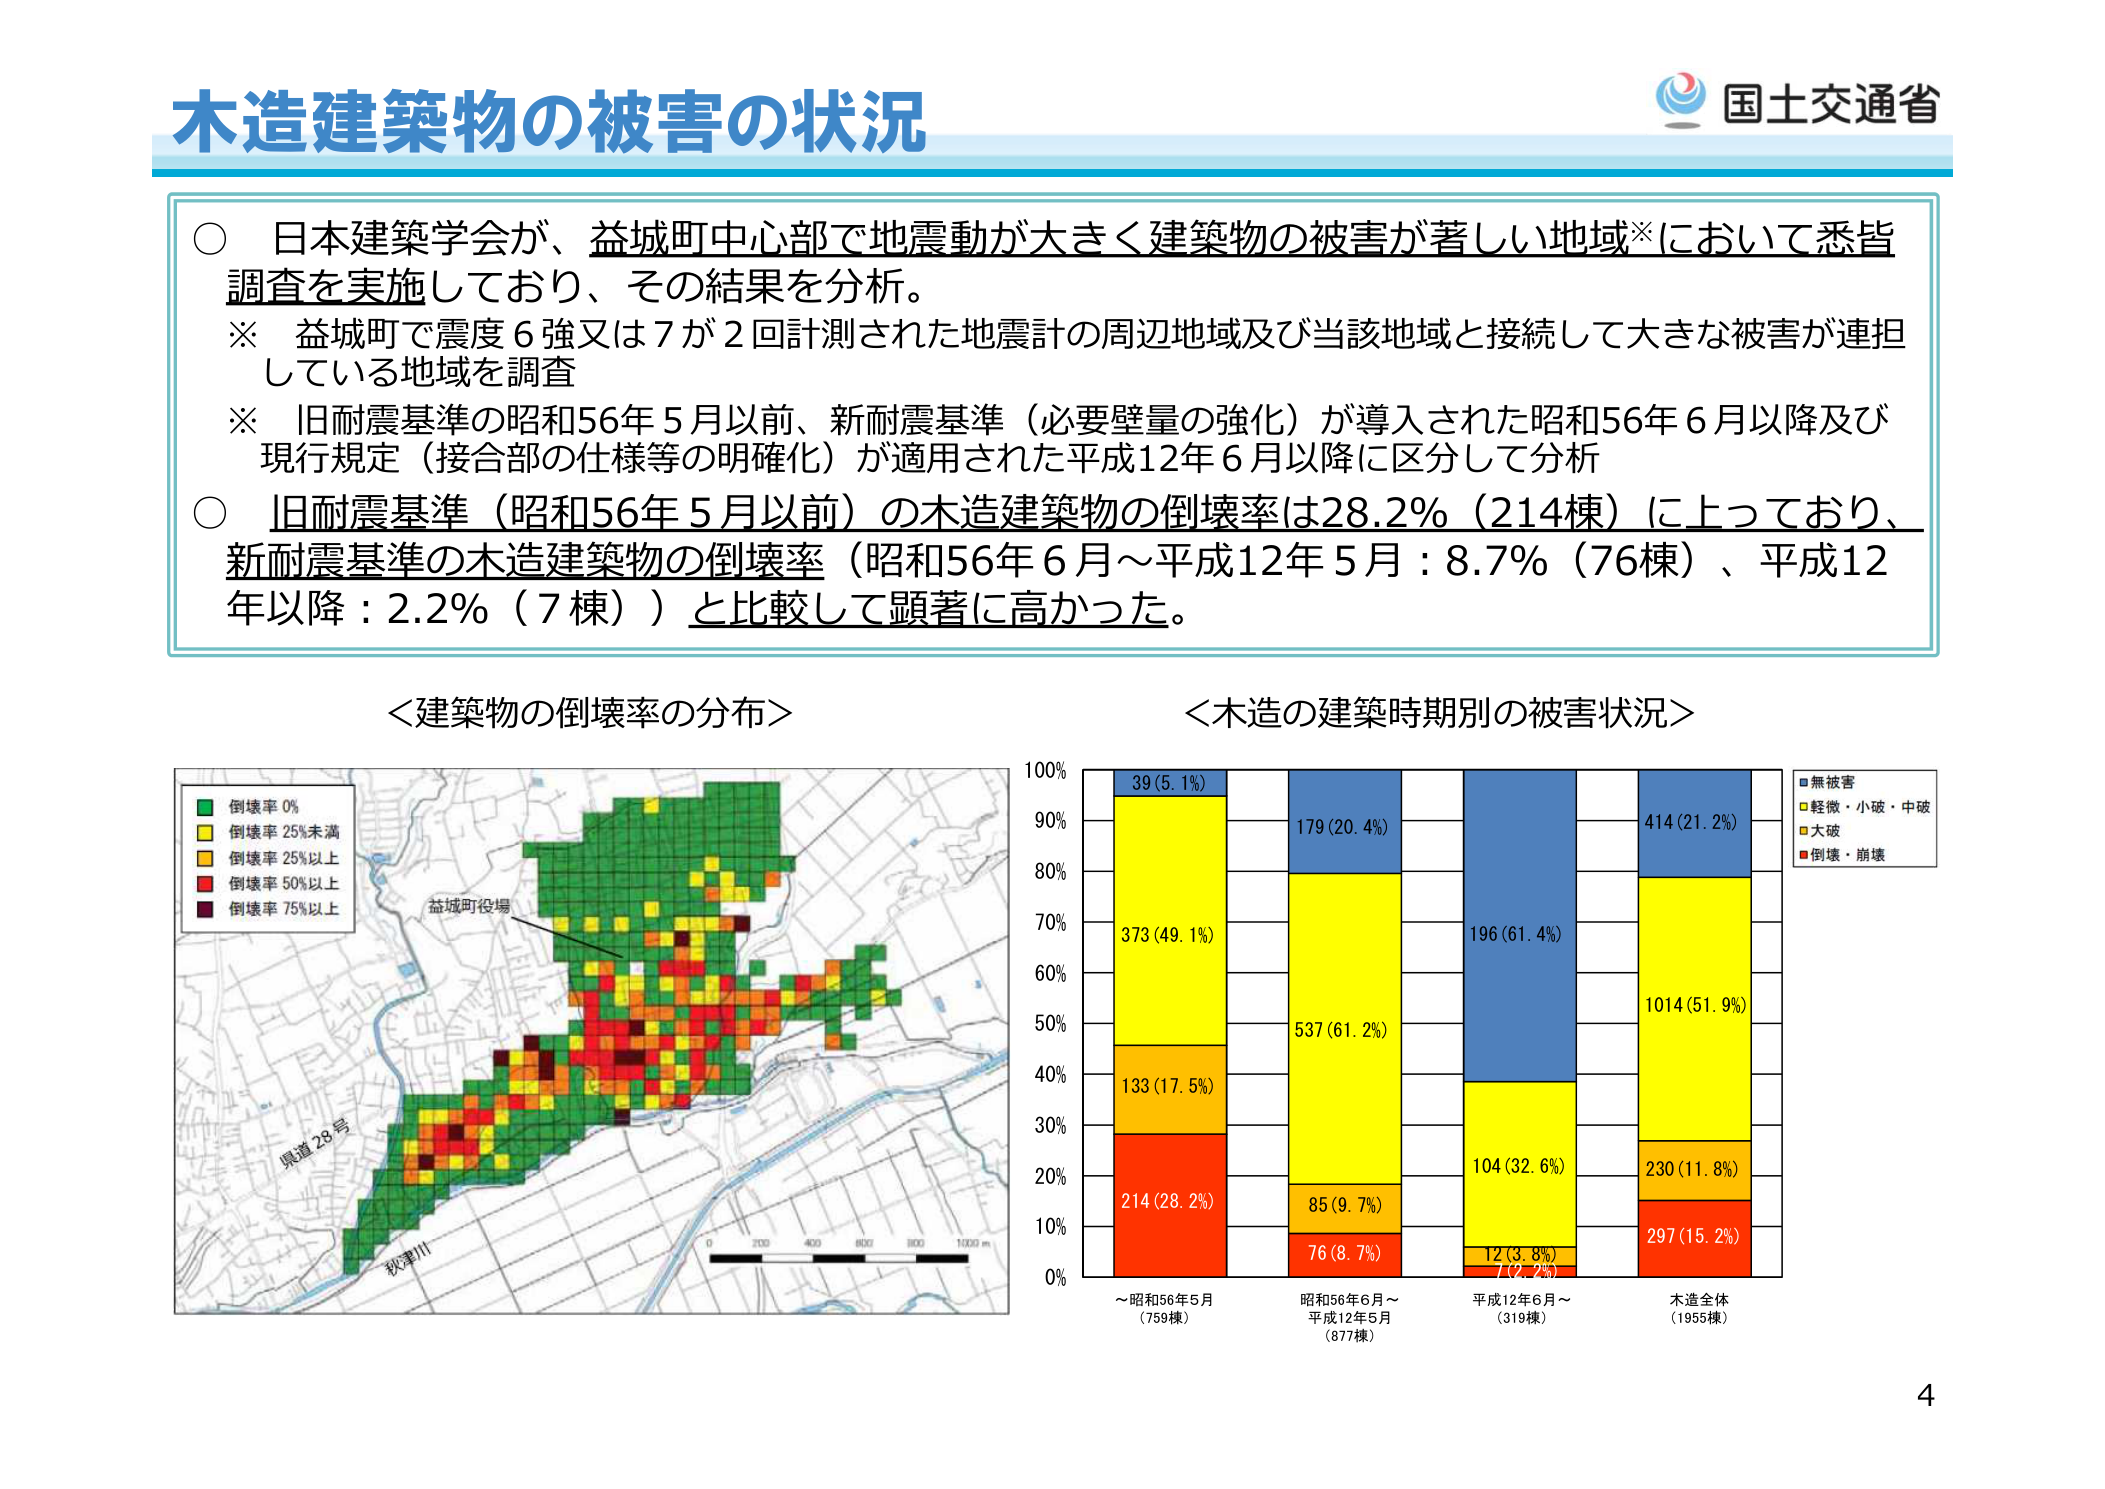Click the 20% y-axis label

coord(1050,1176)
